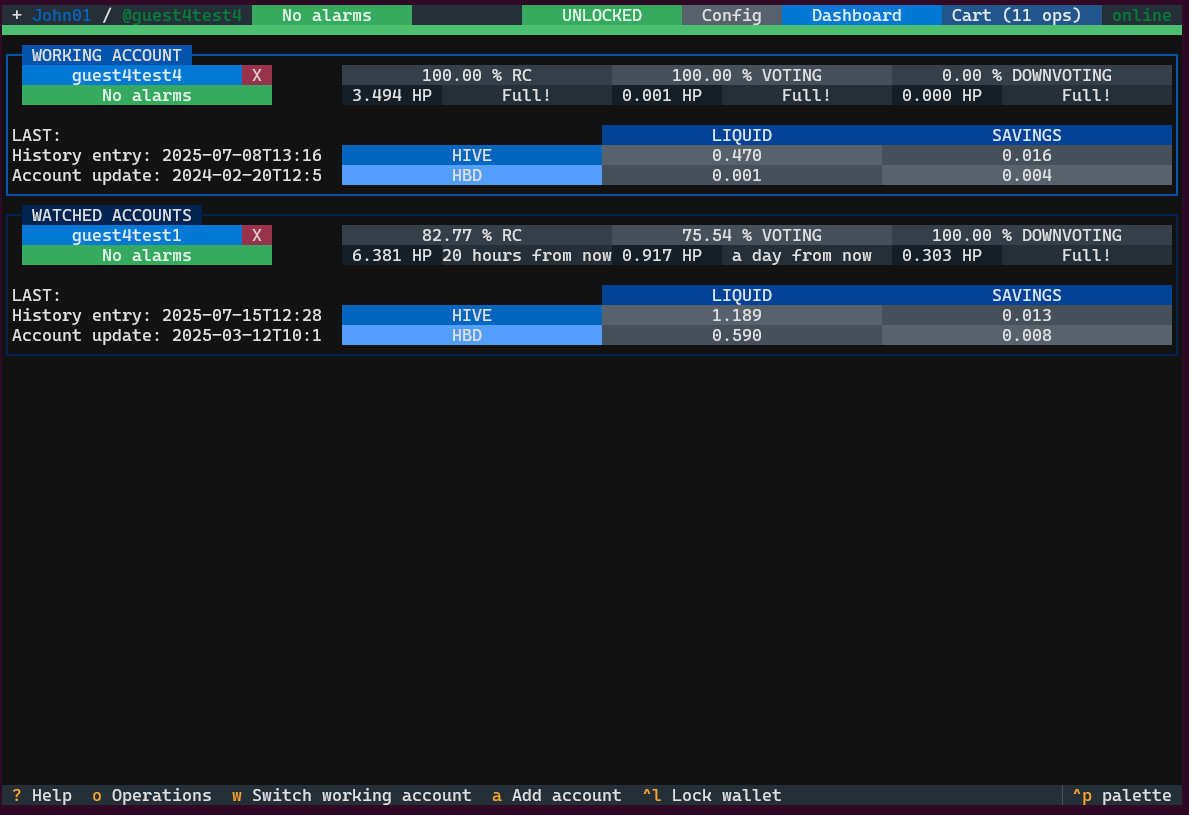Open Operations from the footer
Viewport: 1189px width, 815px height.
[x=152, y=795]
